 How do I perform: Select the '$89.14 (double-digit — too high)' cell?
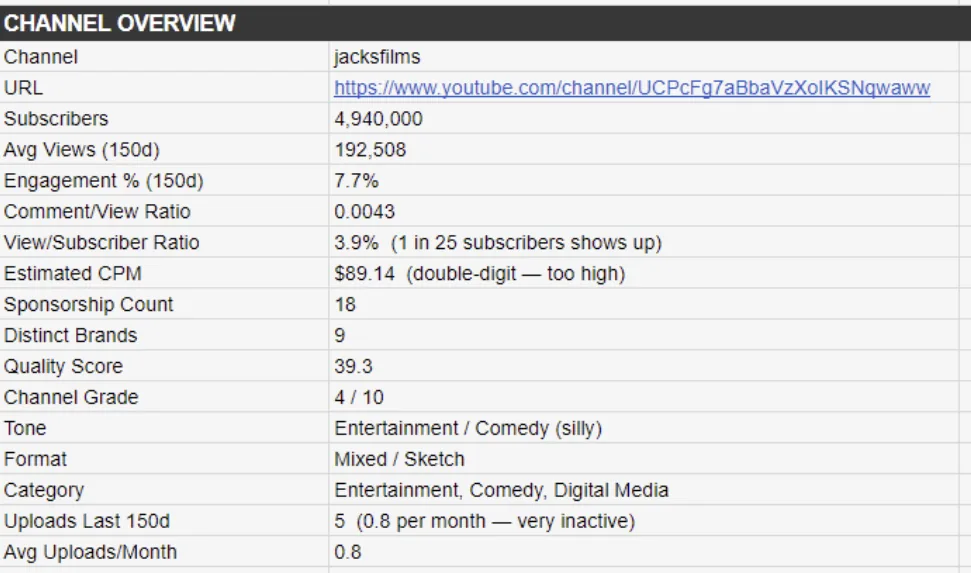[644, 273]
